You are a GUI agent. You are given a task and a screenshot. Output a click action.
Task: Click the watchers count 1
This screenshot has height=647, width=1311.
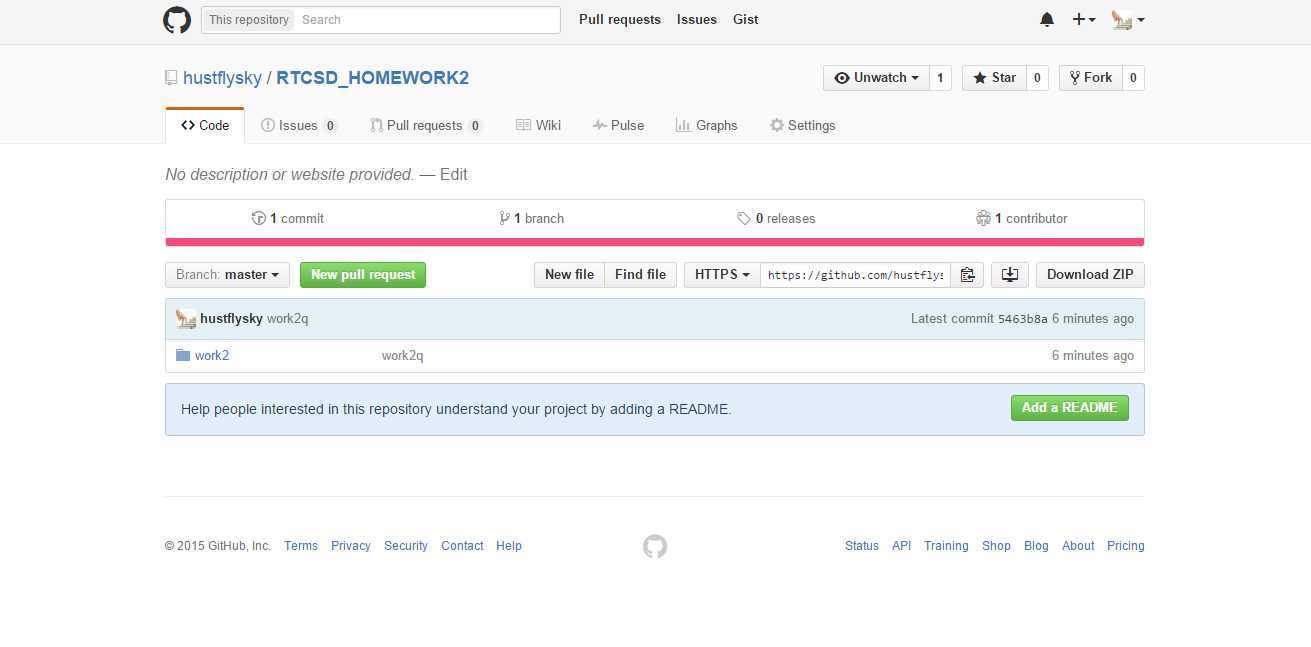point(940,78)
